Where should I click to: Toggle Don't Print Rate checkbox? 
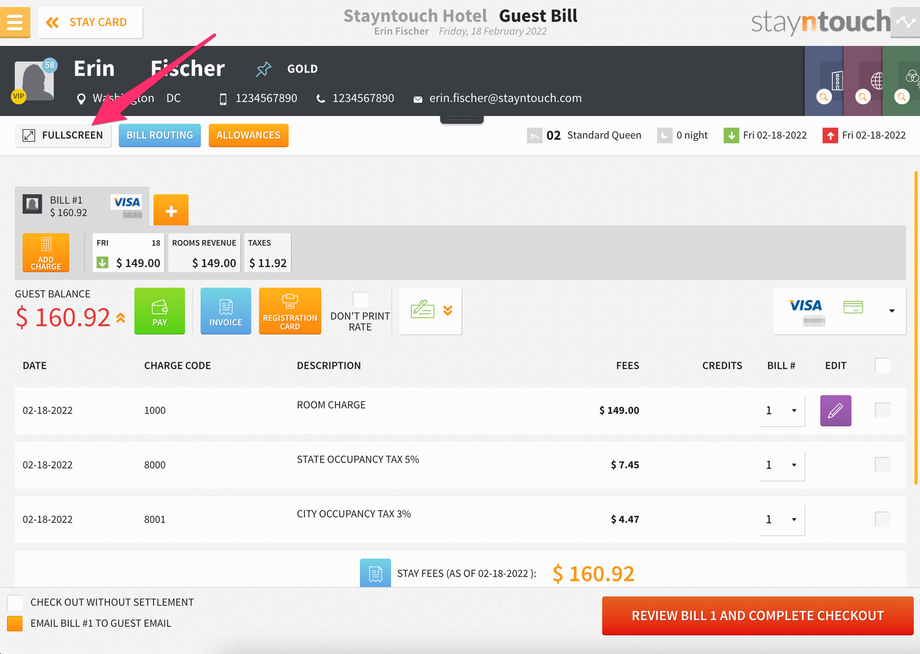pos(360,299)
